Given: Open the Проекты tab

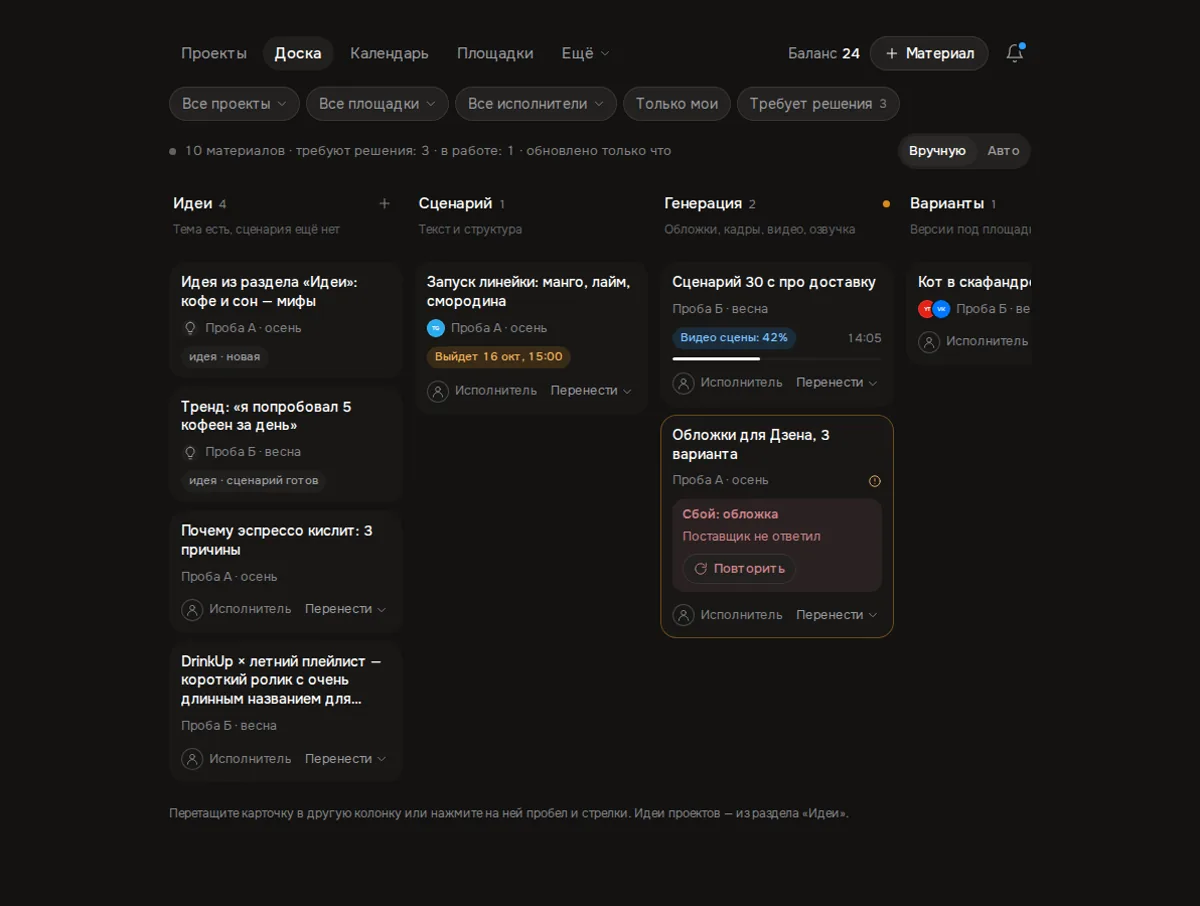Looking at the screenshot, I should tap(214, 53).
